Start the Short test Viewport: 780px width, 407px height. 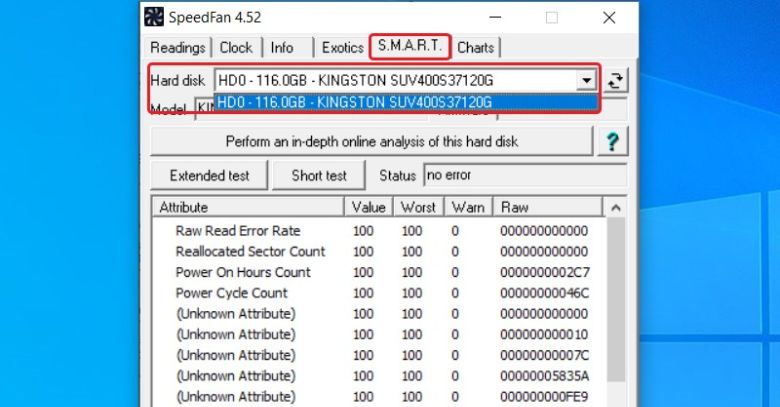point(319,176)
